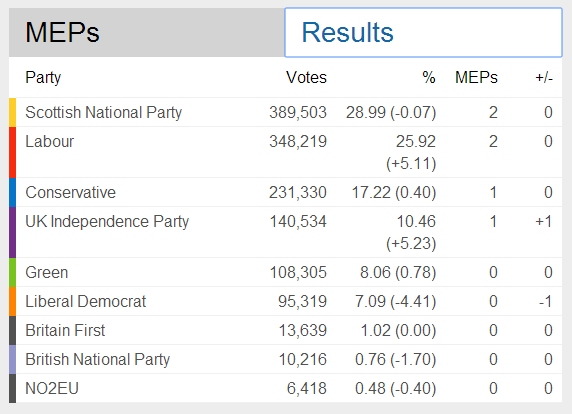Click the British National Party label
The height and width of the screenshot is (414, 572).
tap(98, 360)
